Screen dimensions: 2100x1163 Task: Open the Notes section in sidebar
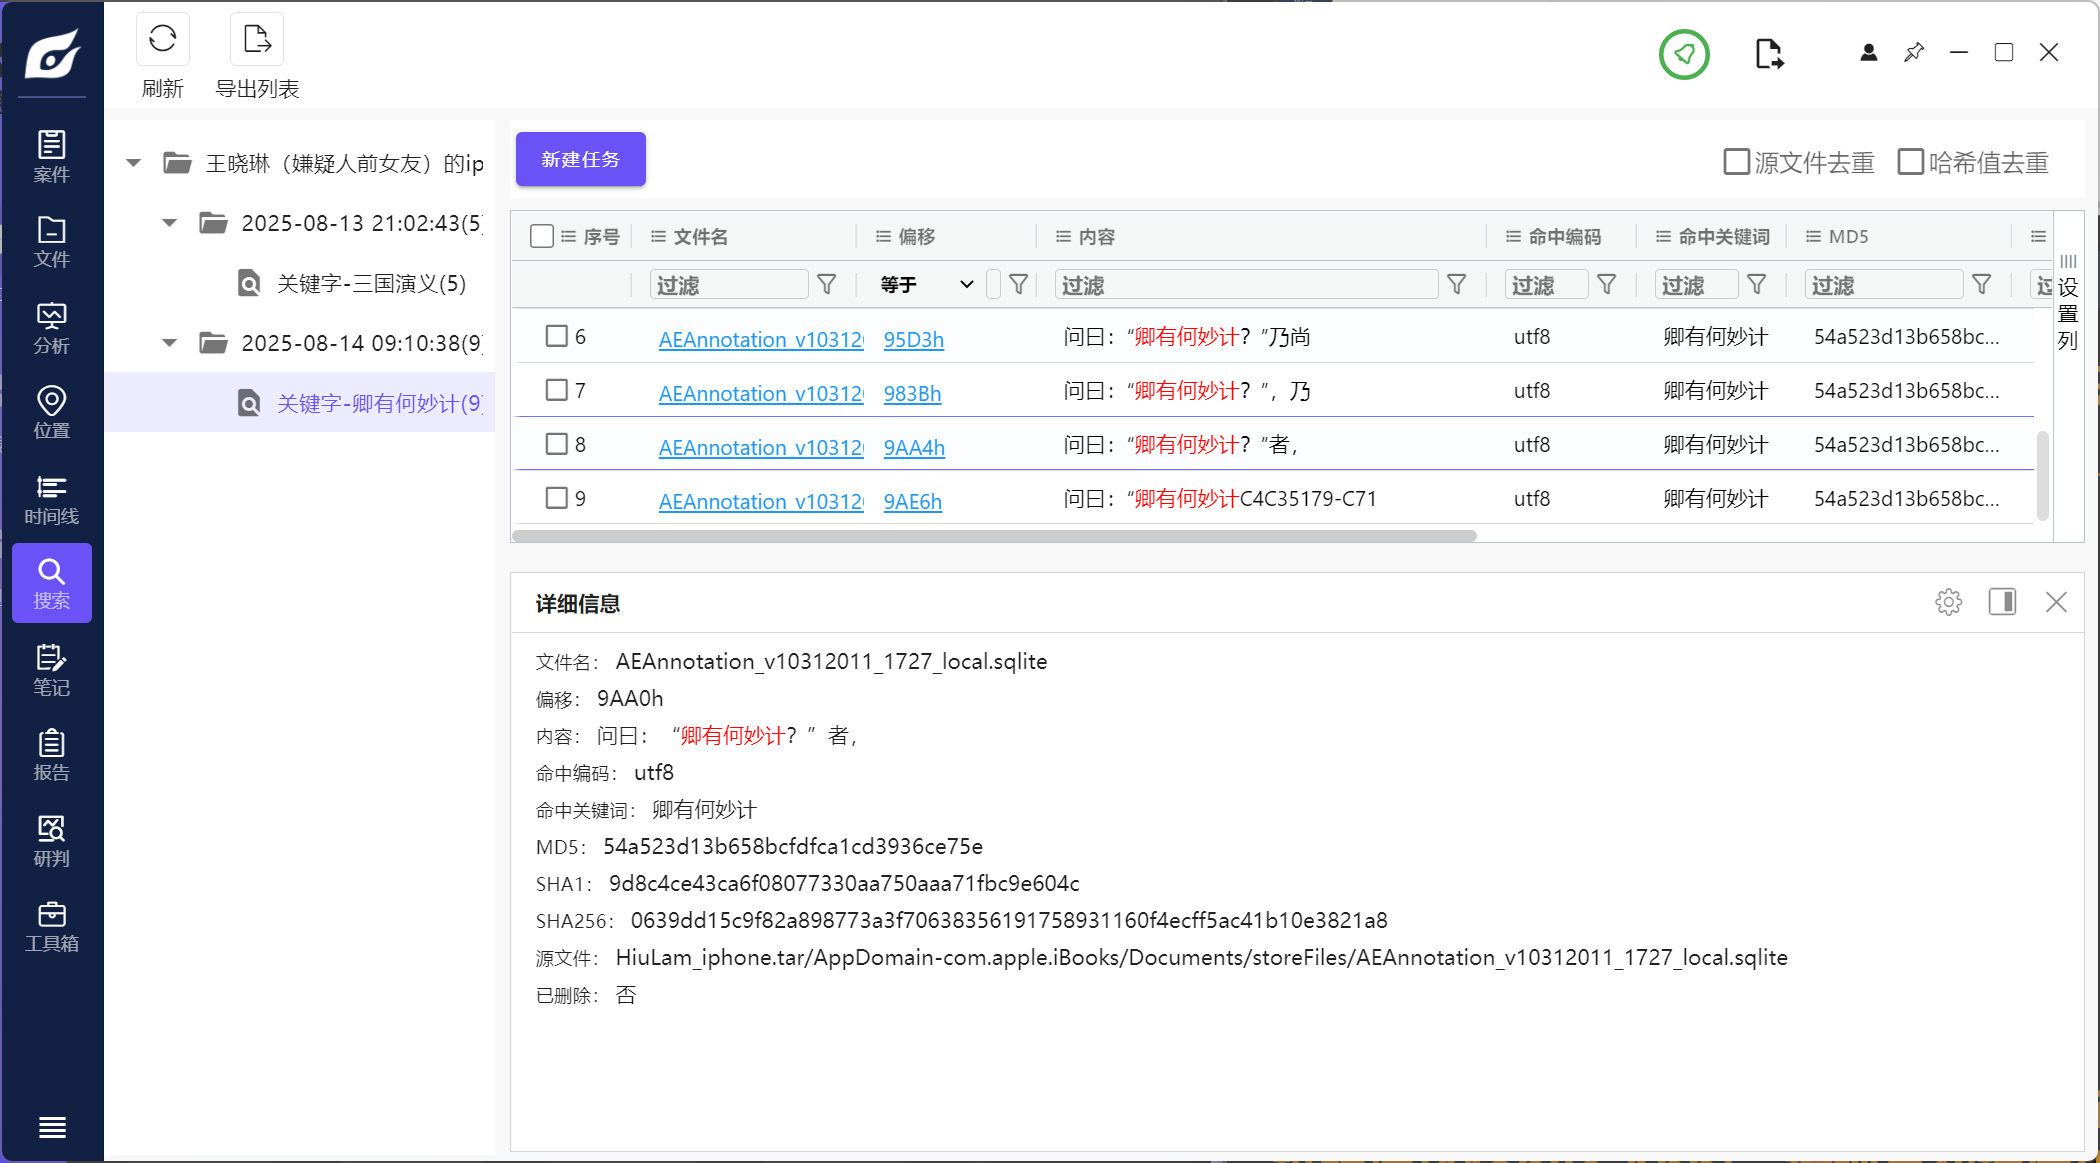(x=51, y=670)
